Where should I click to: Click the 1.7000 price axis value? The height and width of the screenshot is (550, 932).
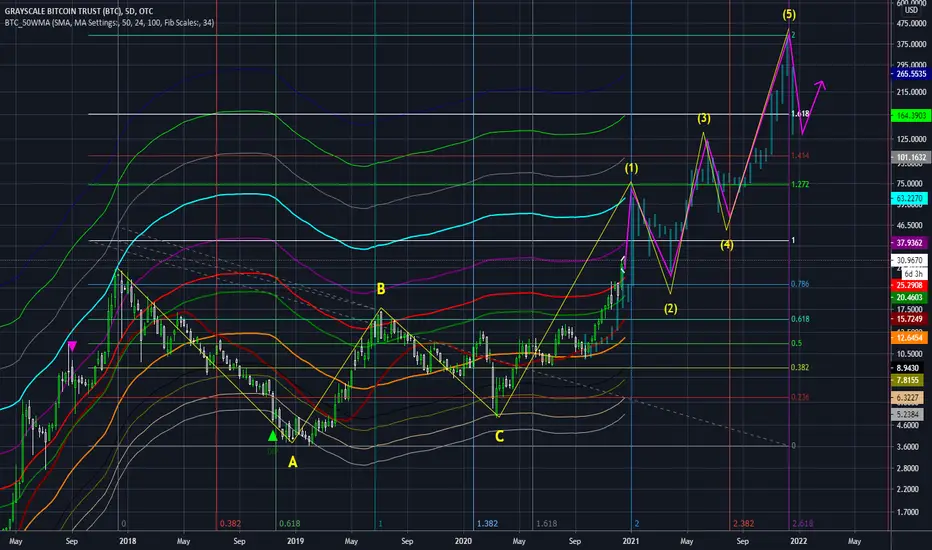(x=909, y=512)
